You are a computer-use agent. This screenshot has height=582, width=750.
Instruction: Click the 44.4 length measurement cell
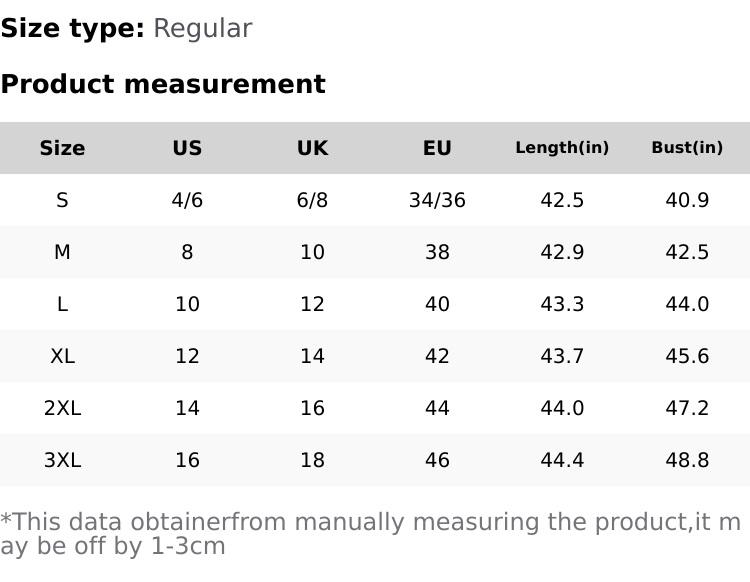coord(562,460)
